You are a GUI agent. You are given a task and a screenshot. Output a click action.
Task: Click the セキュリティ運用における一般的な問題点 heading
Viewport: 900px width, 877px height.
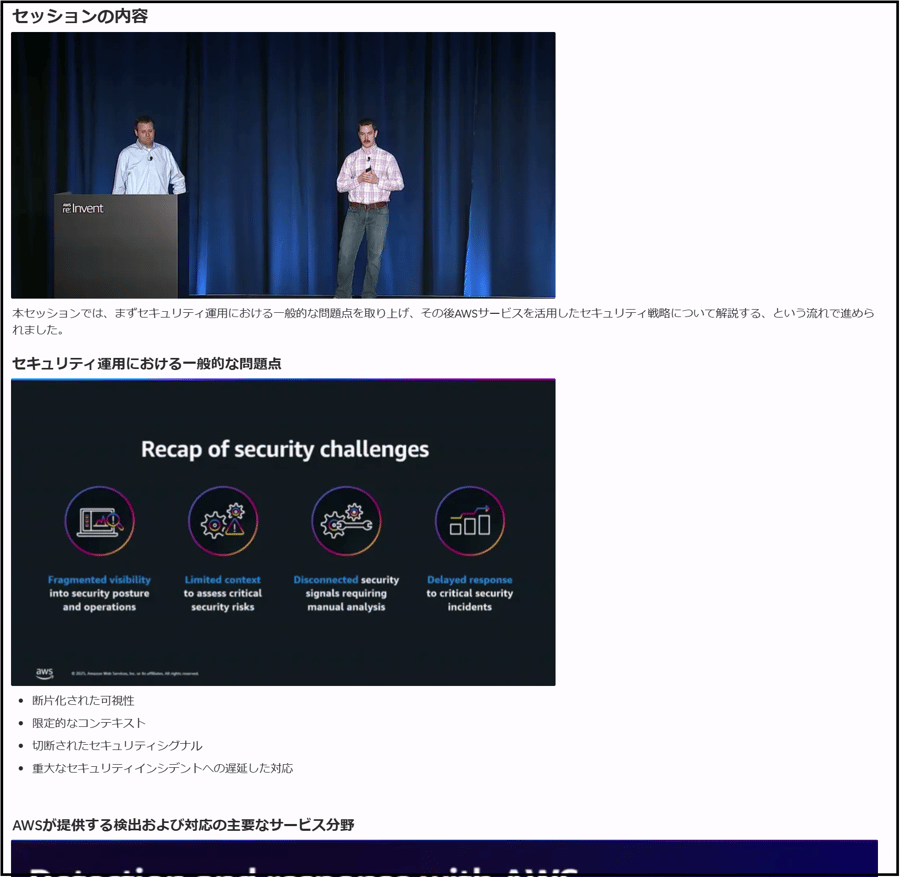[x=145, y=364]
